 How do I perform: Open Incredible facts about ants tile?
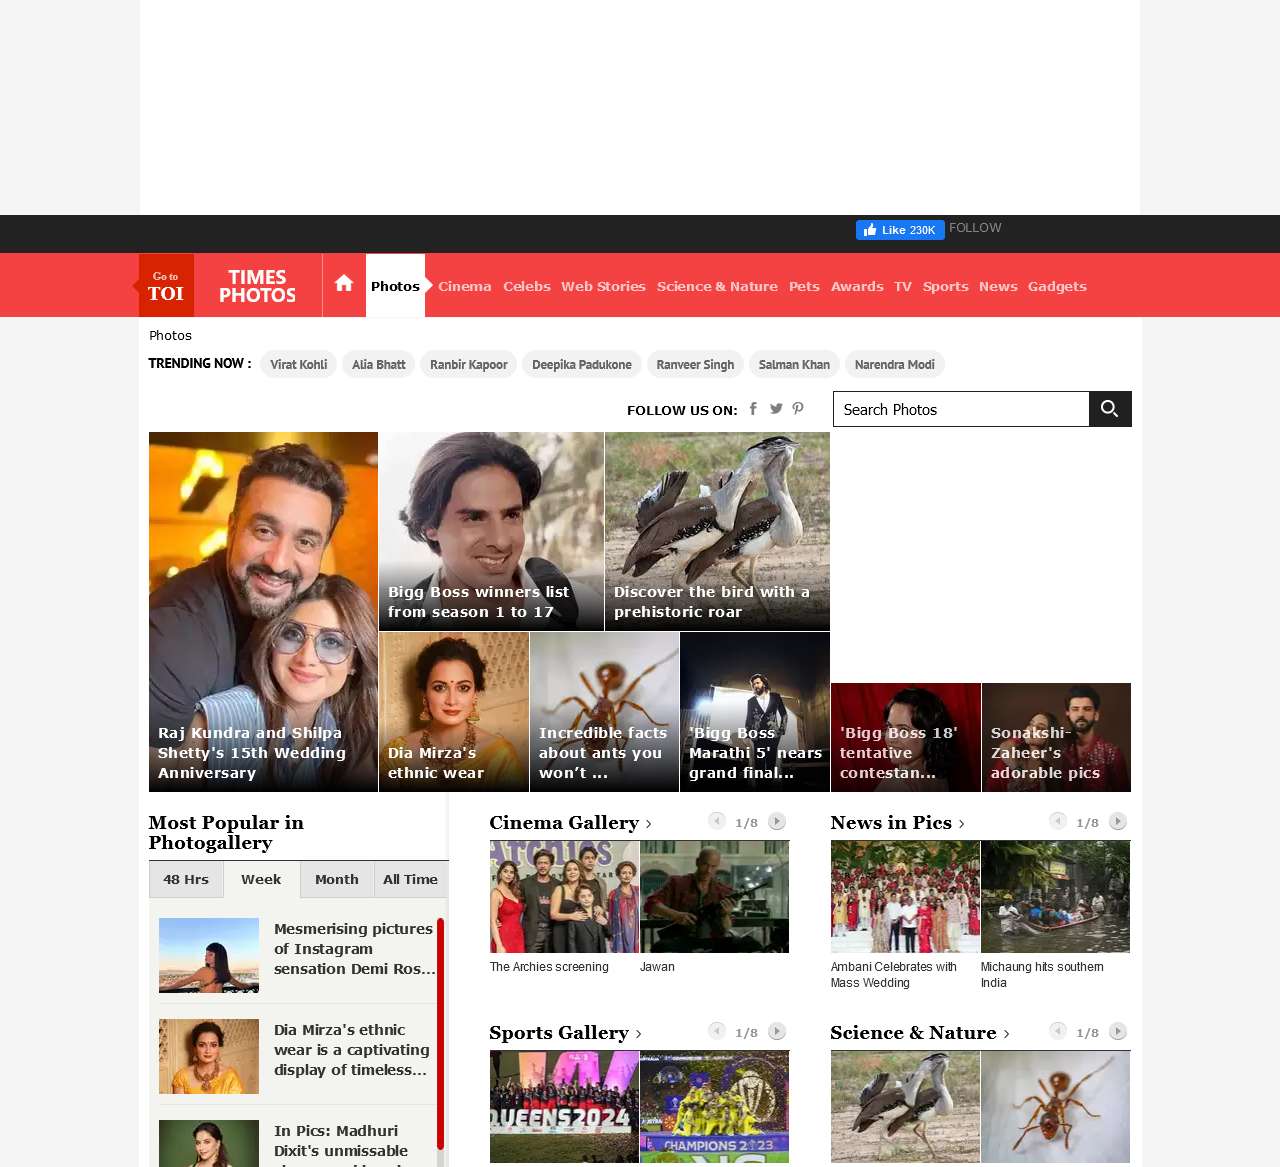pos(605,712)
